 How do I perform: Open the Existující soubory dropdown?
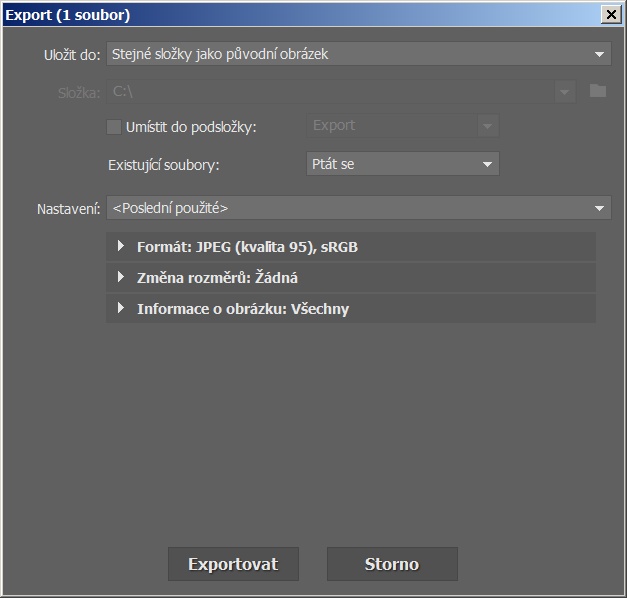click(487, 164)
